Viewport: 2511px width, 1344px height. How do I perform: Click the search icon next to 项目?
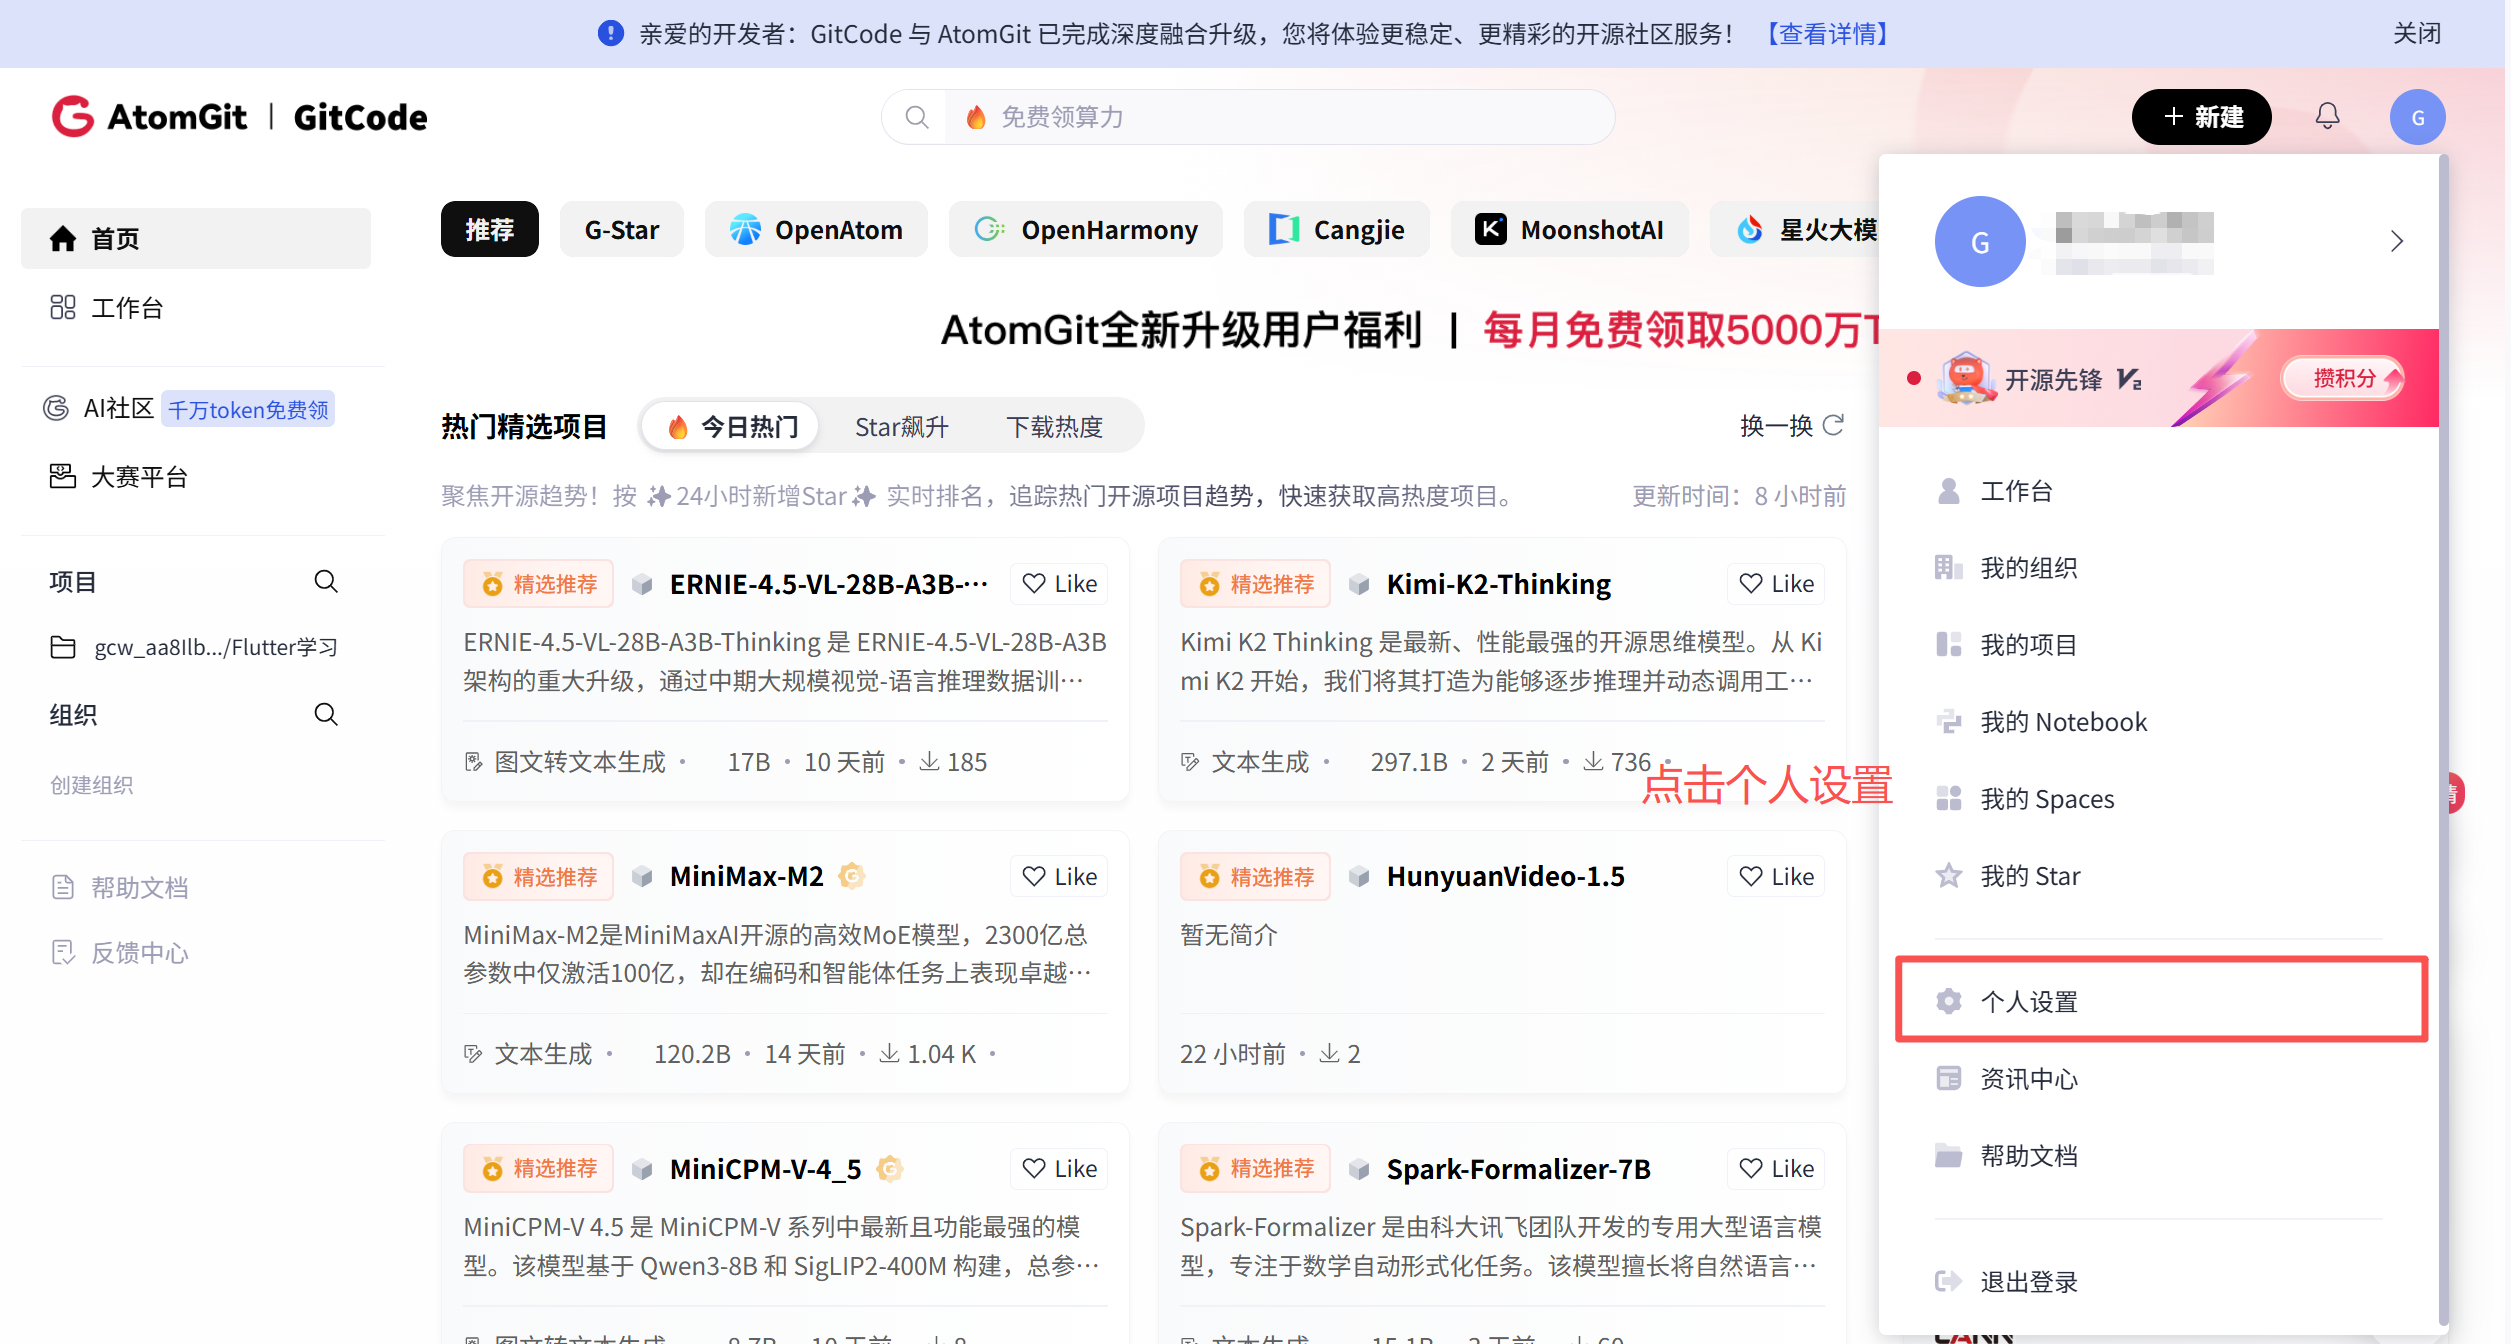tap(326, 581)
